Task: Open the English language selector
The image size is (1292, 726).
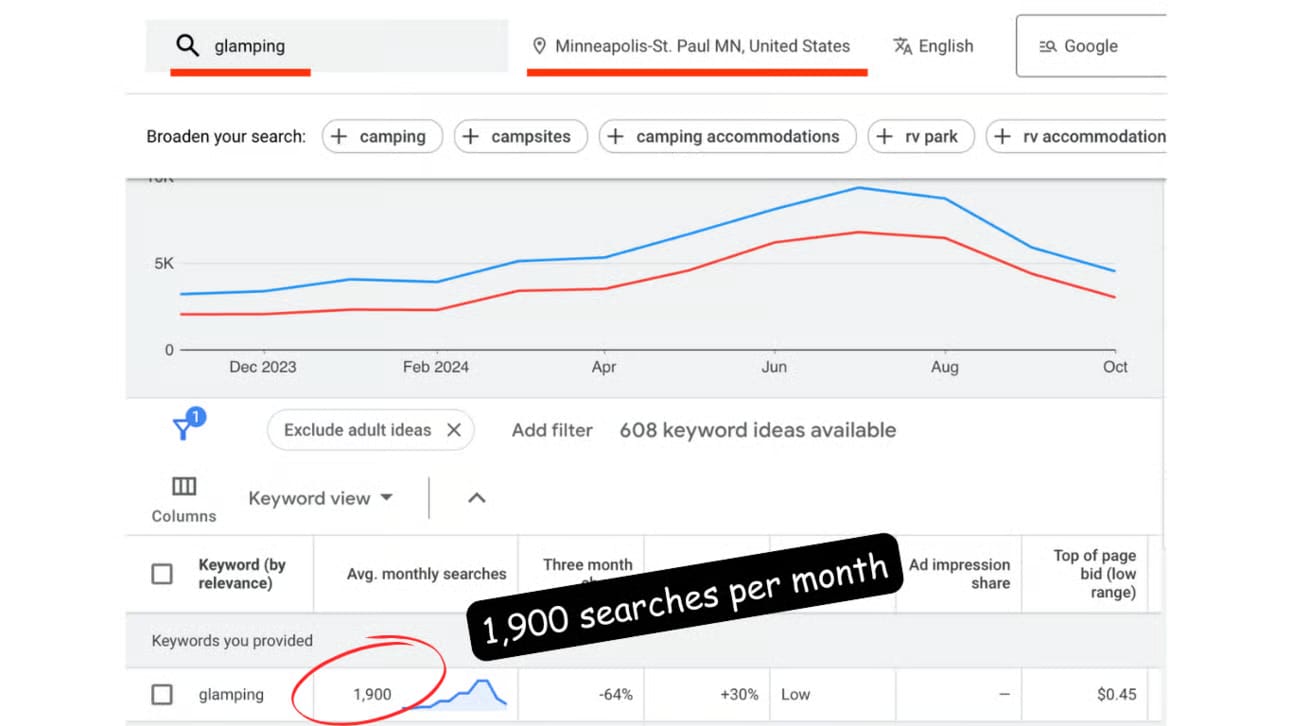Action: [x=933, y=46]
